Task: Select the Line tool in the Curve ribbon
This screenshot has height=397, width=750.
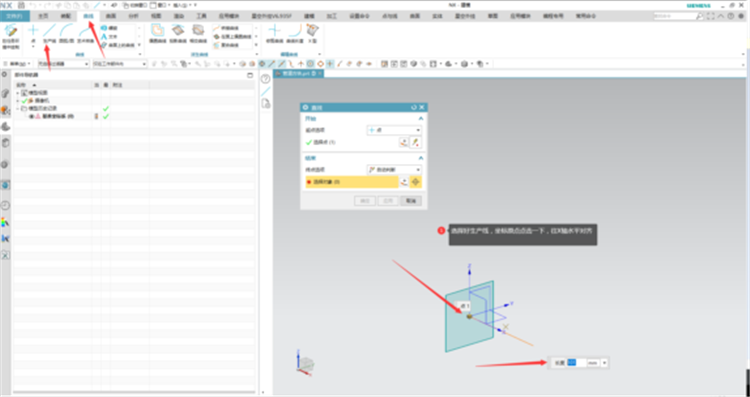Action: pos(49,34)
